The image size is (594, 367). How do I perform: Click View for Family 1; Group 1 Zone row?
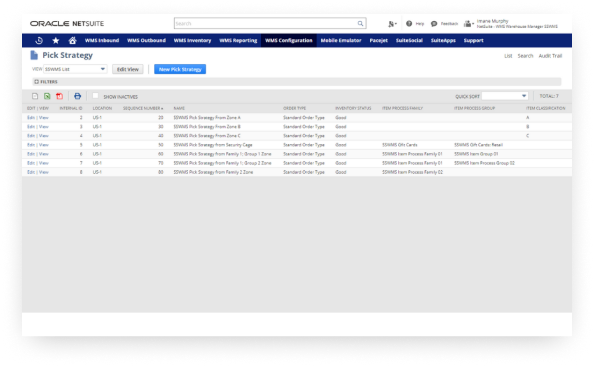point(44,154)
